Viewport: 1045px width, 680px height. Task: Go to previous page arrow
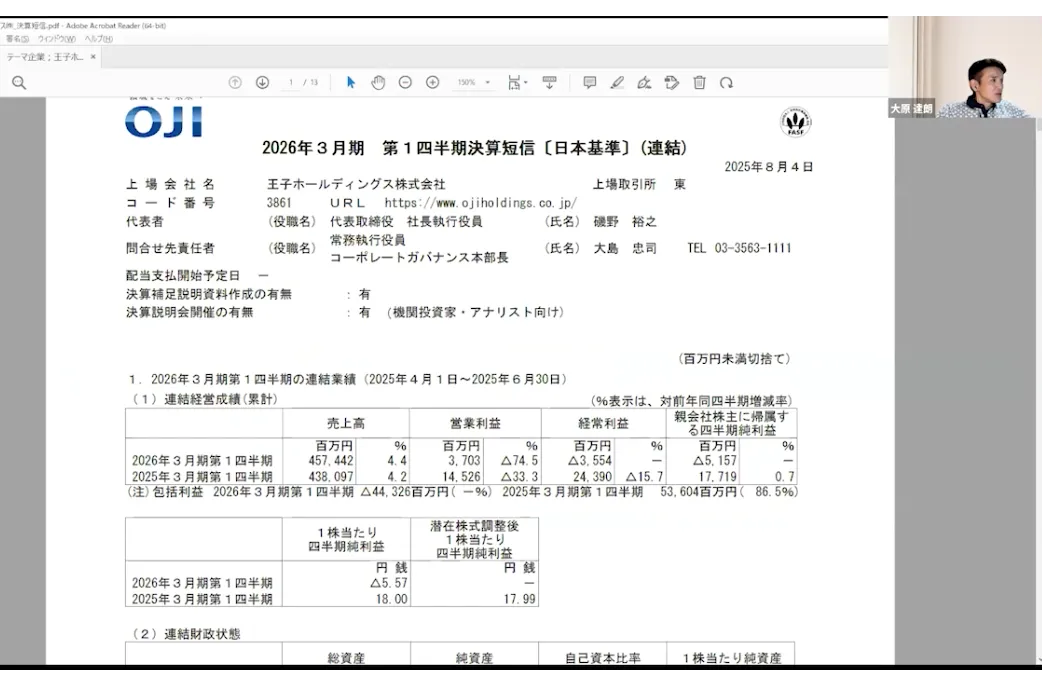[x=235, y=83]
